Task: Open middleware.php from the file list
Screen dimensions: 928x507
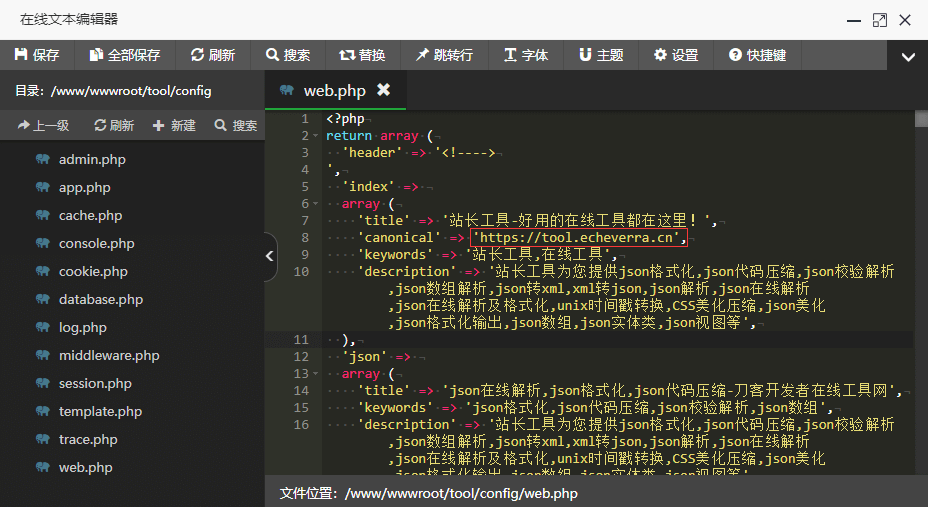Action: pyautogui.click(x=109, y=356)
